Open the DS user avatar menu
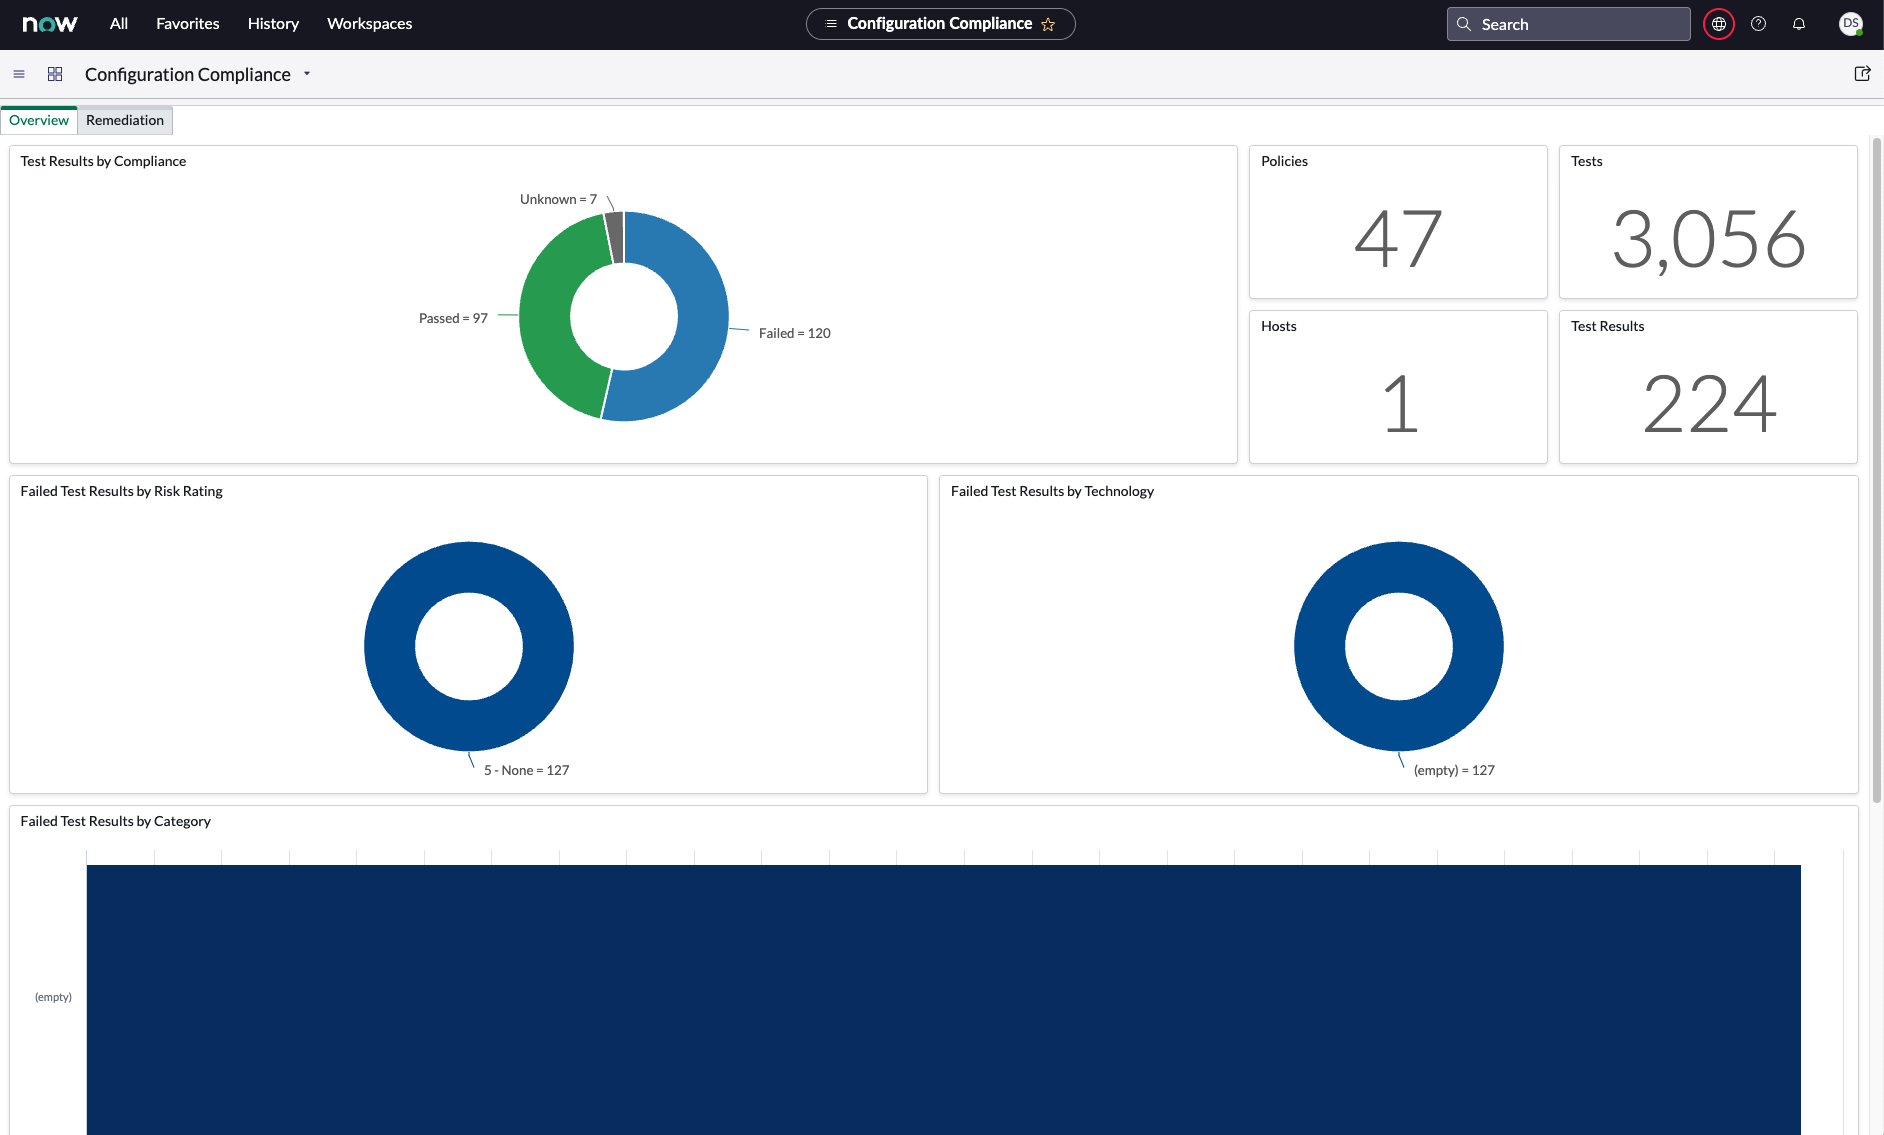Viewport: 1884px width, 1135px height. 1850,24
